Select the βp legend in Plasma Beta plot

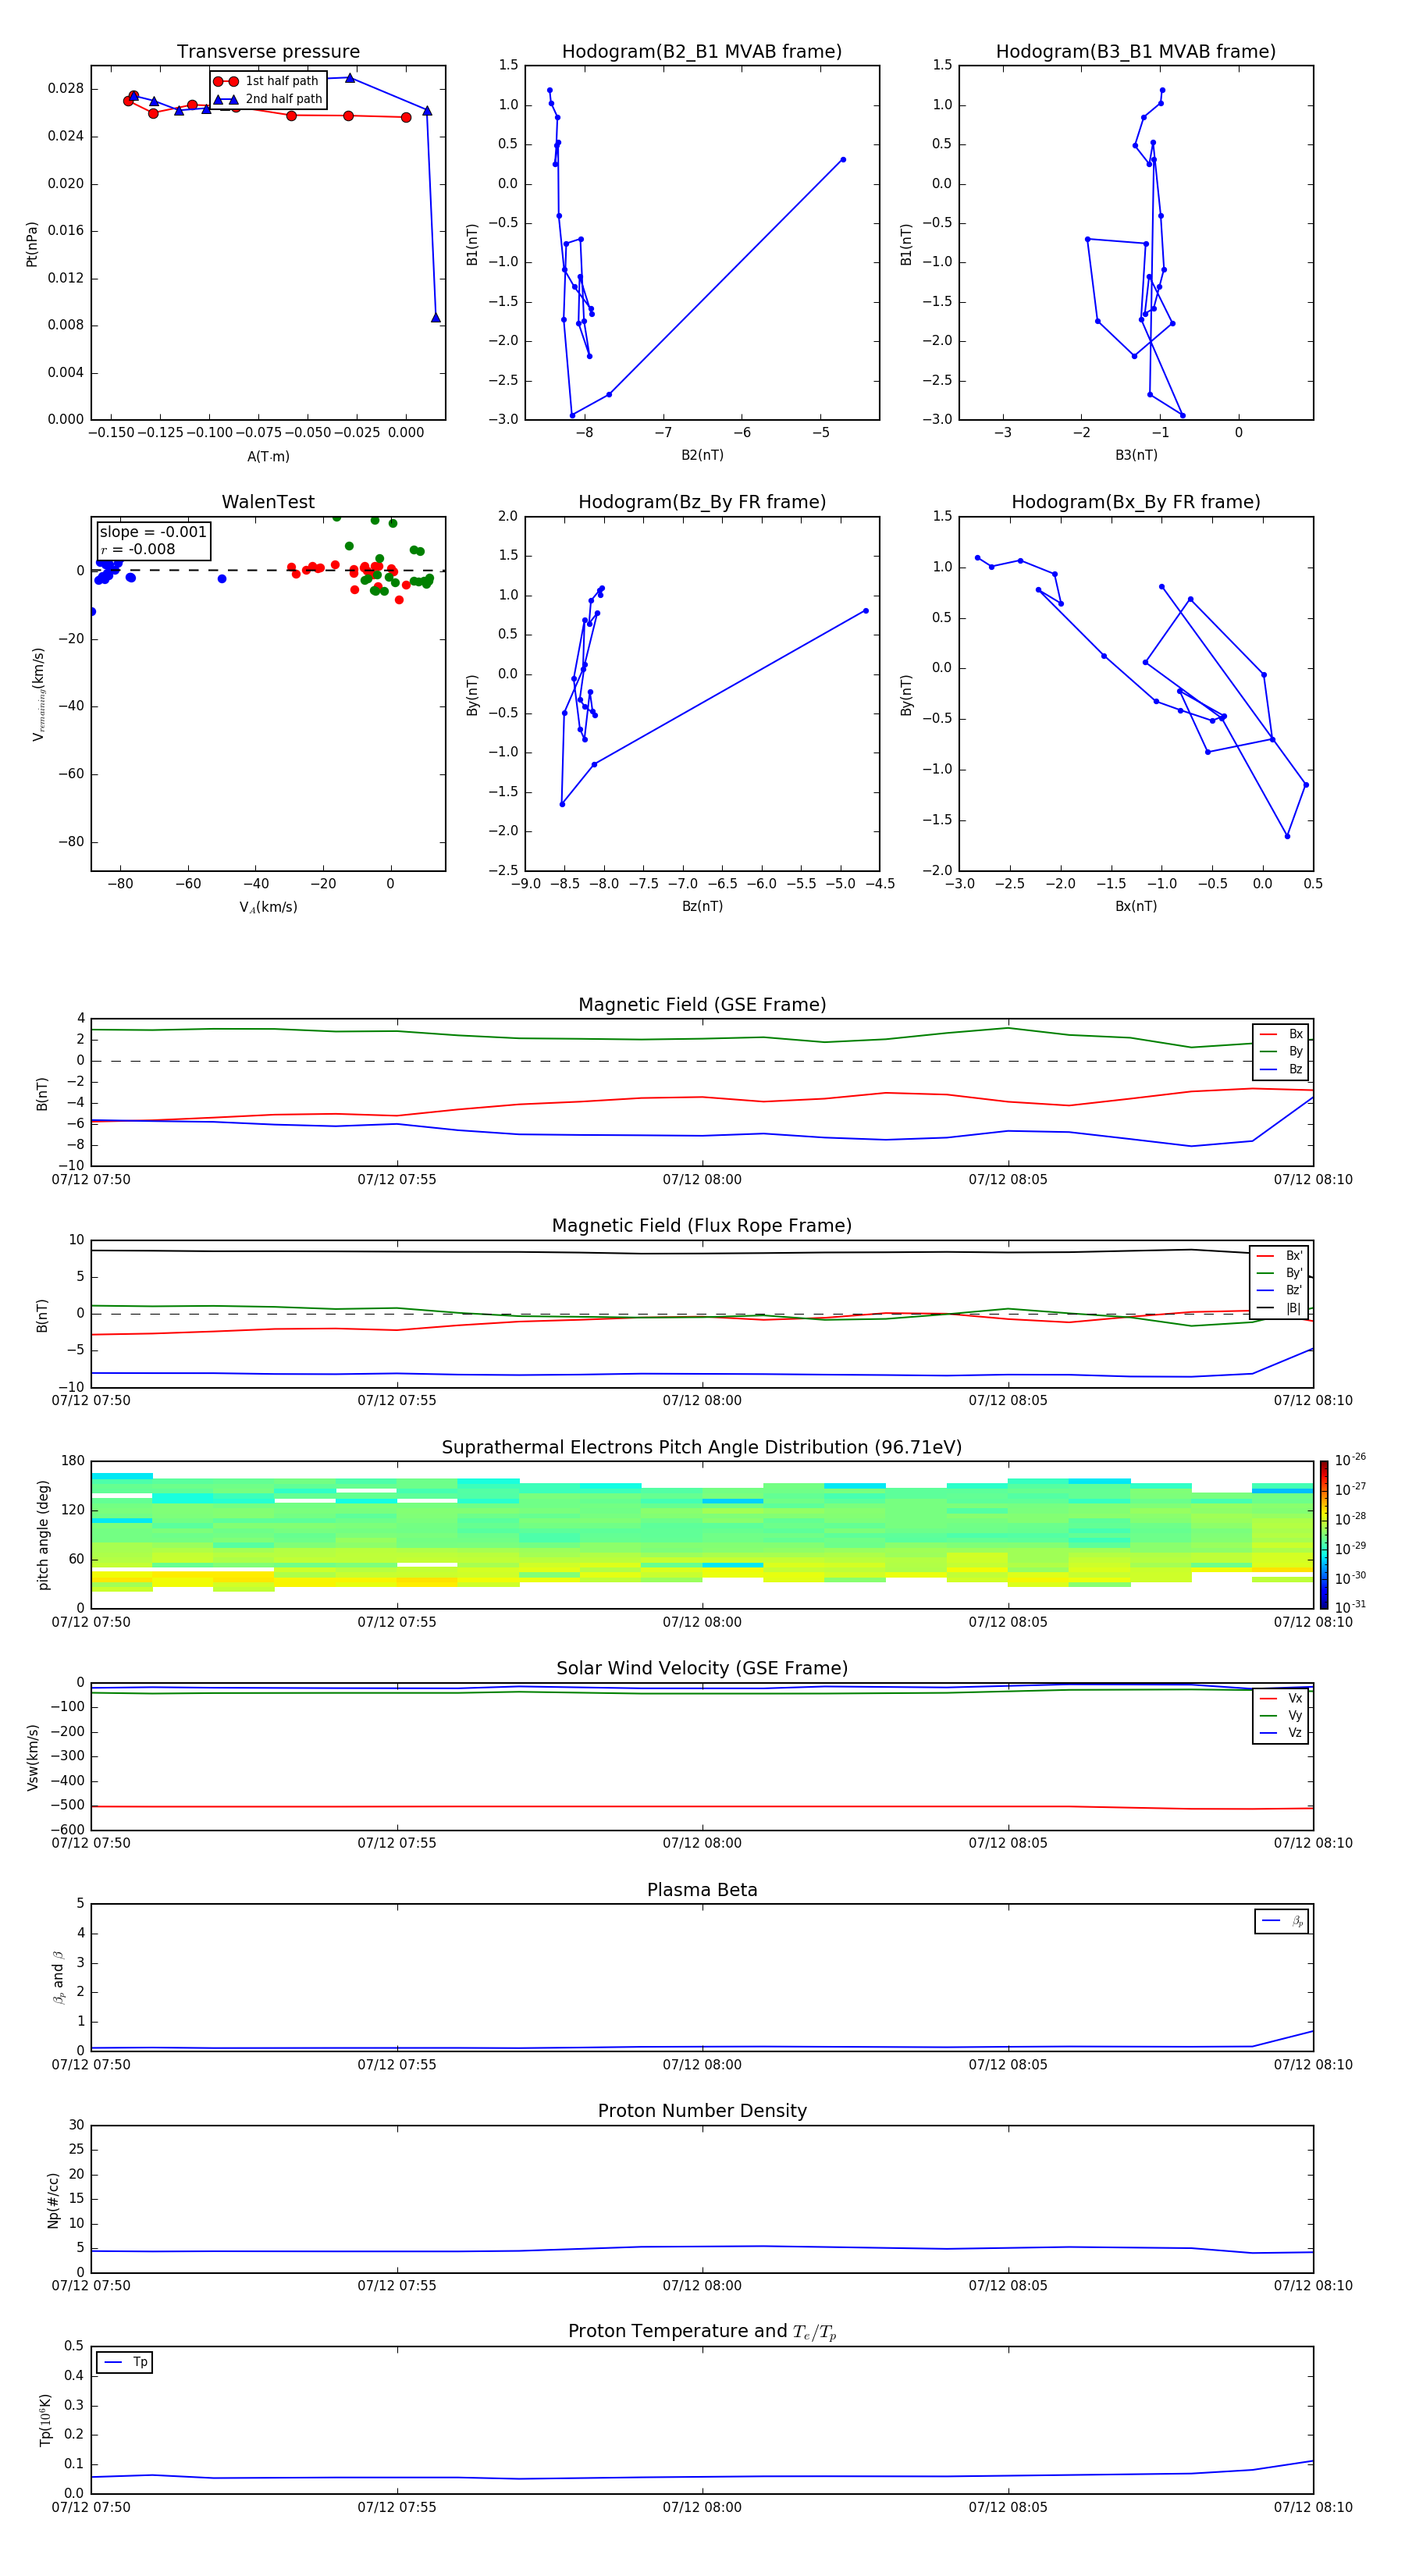click(1282, 1921)
